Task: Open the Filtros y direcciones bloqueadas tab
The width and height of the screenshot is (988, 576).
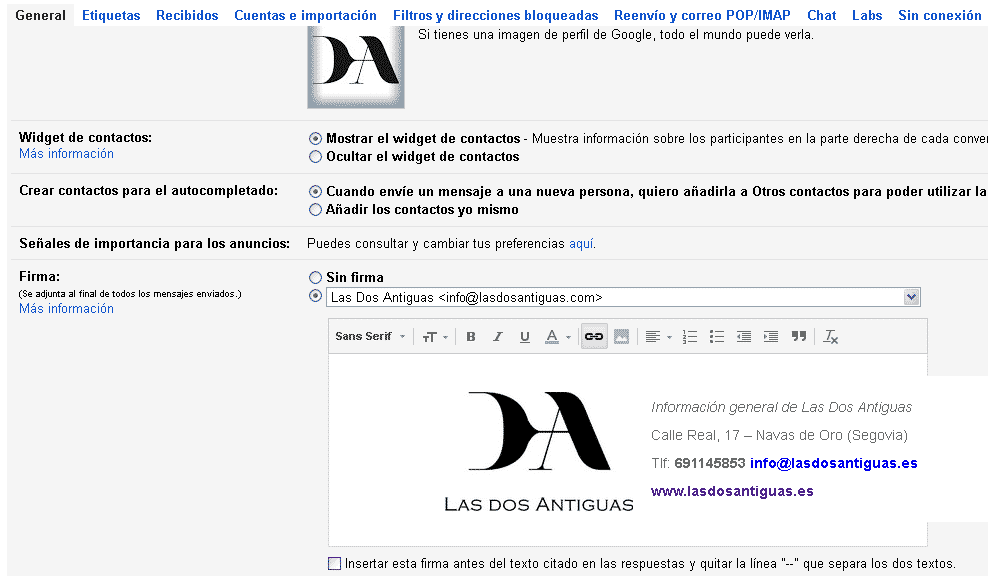Action: (x=495, y=15)
